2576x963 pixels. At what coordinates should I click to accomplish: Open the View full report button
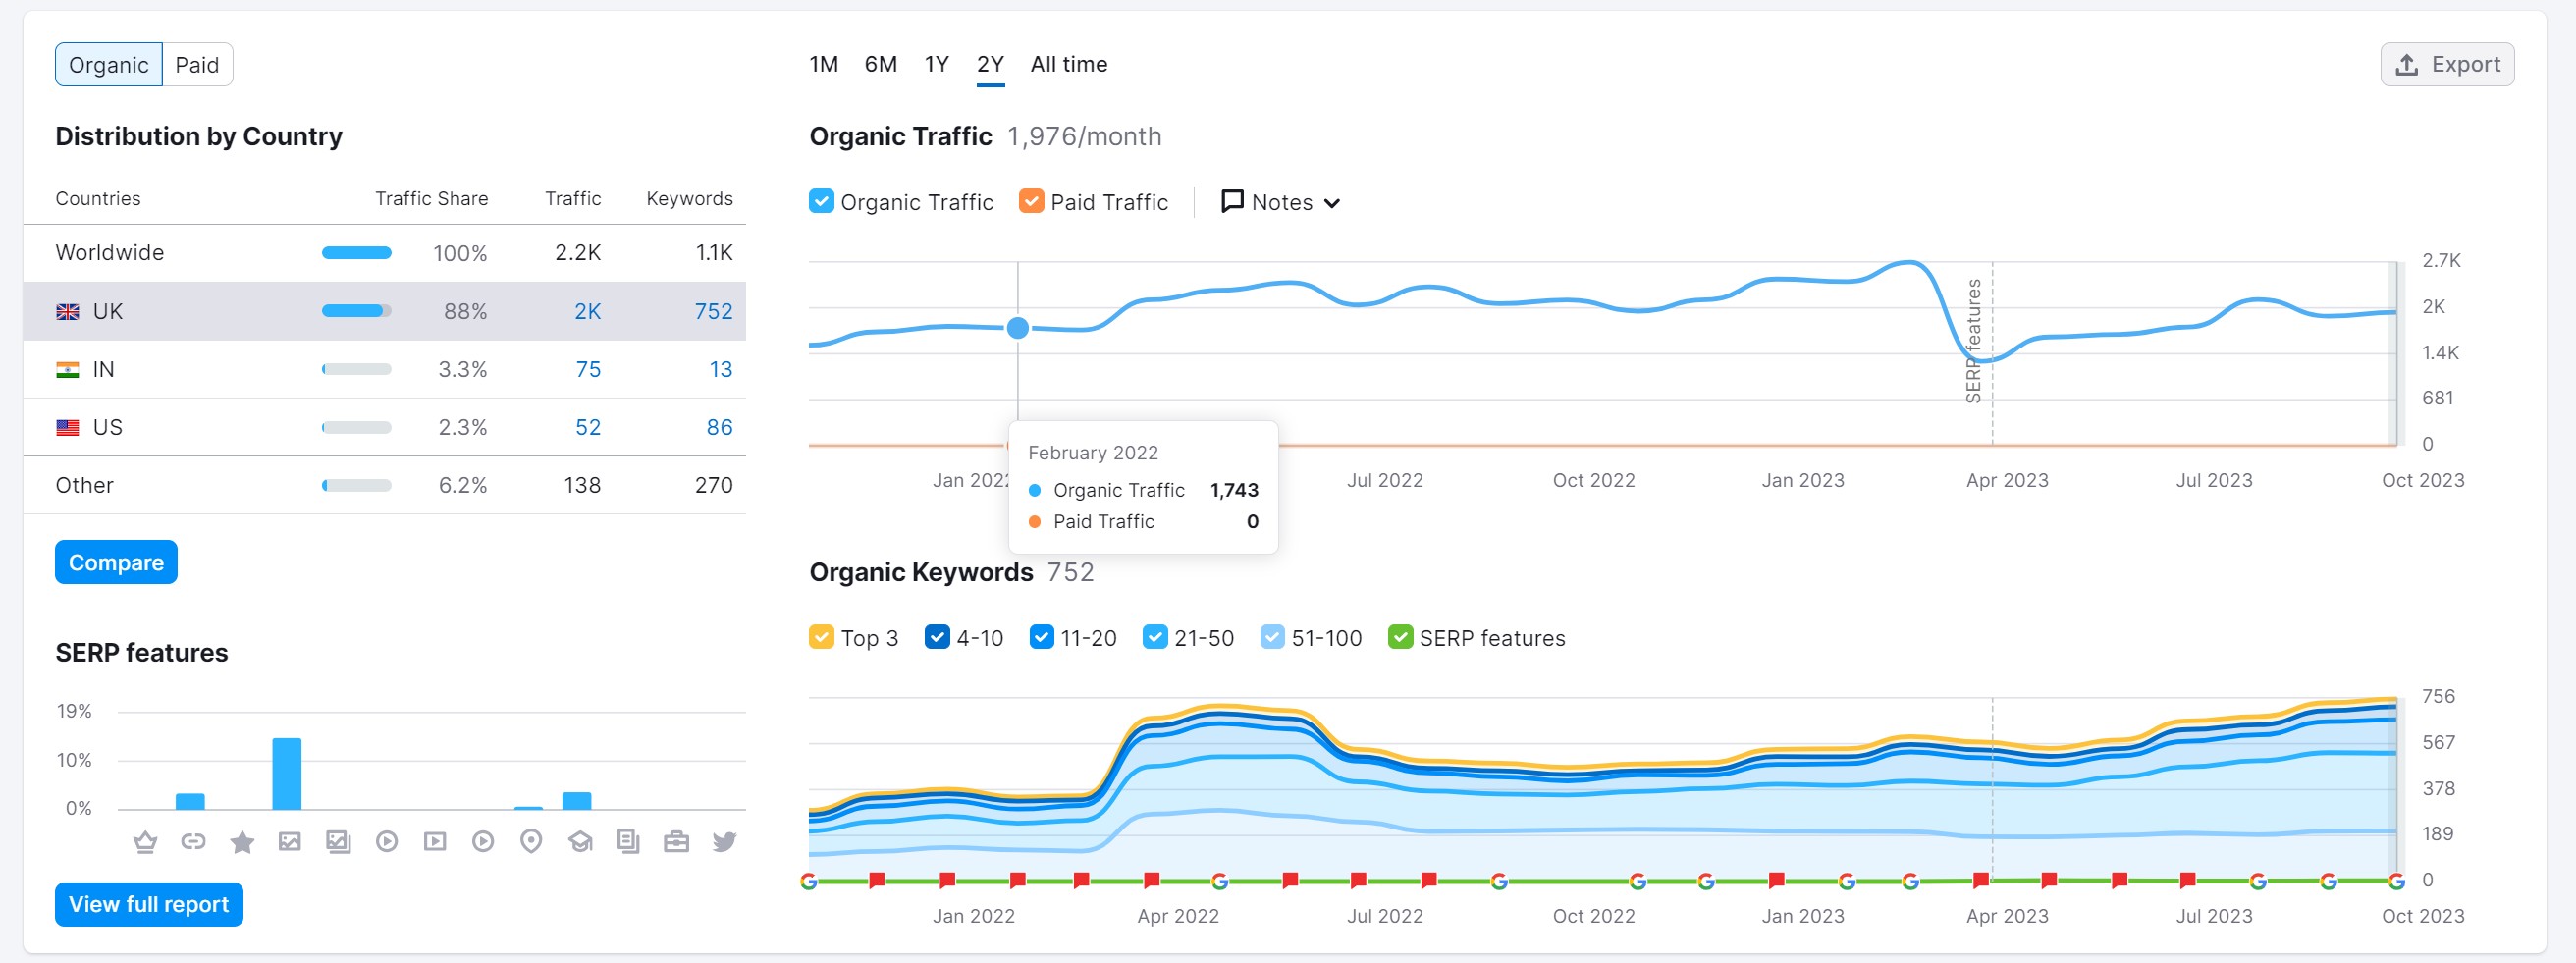(149, 904)
